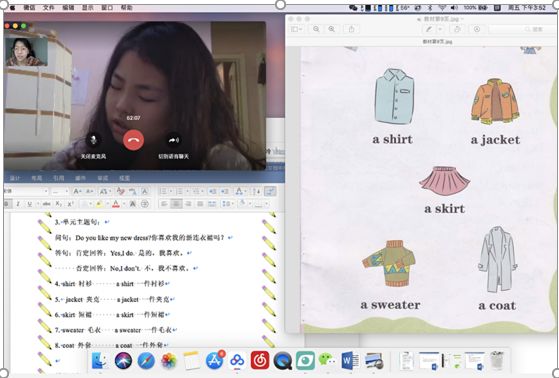Open NetEase Cloud Music in the Dock

point(260,361)
